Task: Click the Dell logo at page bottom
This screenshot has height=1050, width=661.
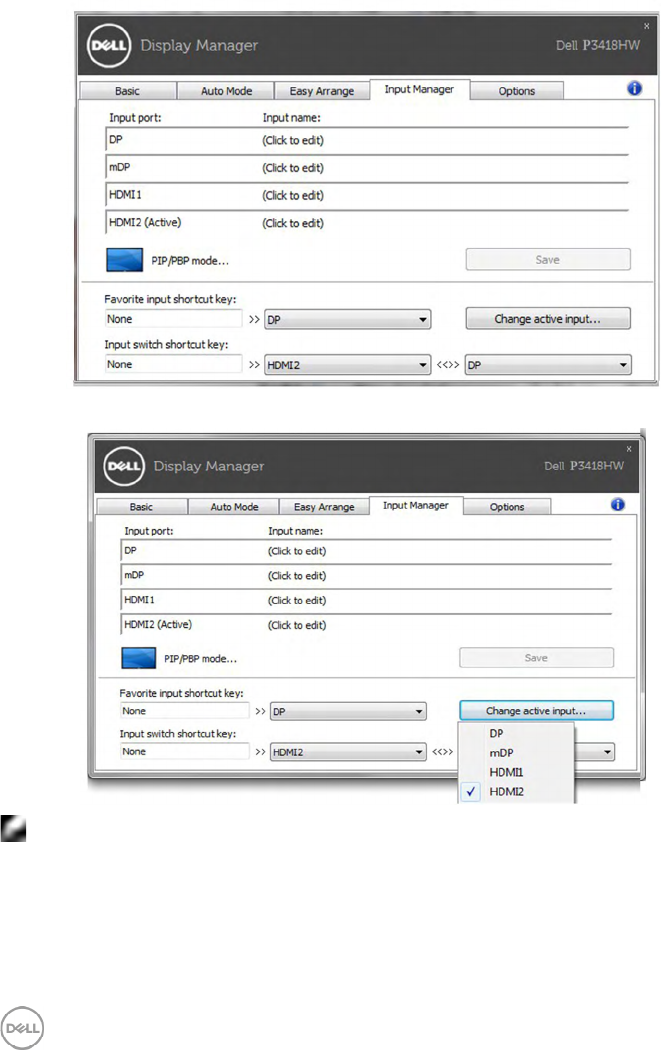Action: tap(22, 1027)
